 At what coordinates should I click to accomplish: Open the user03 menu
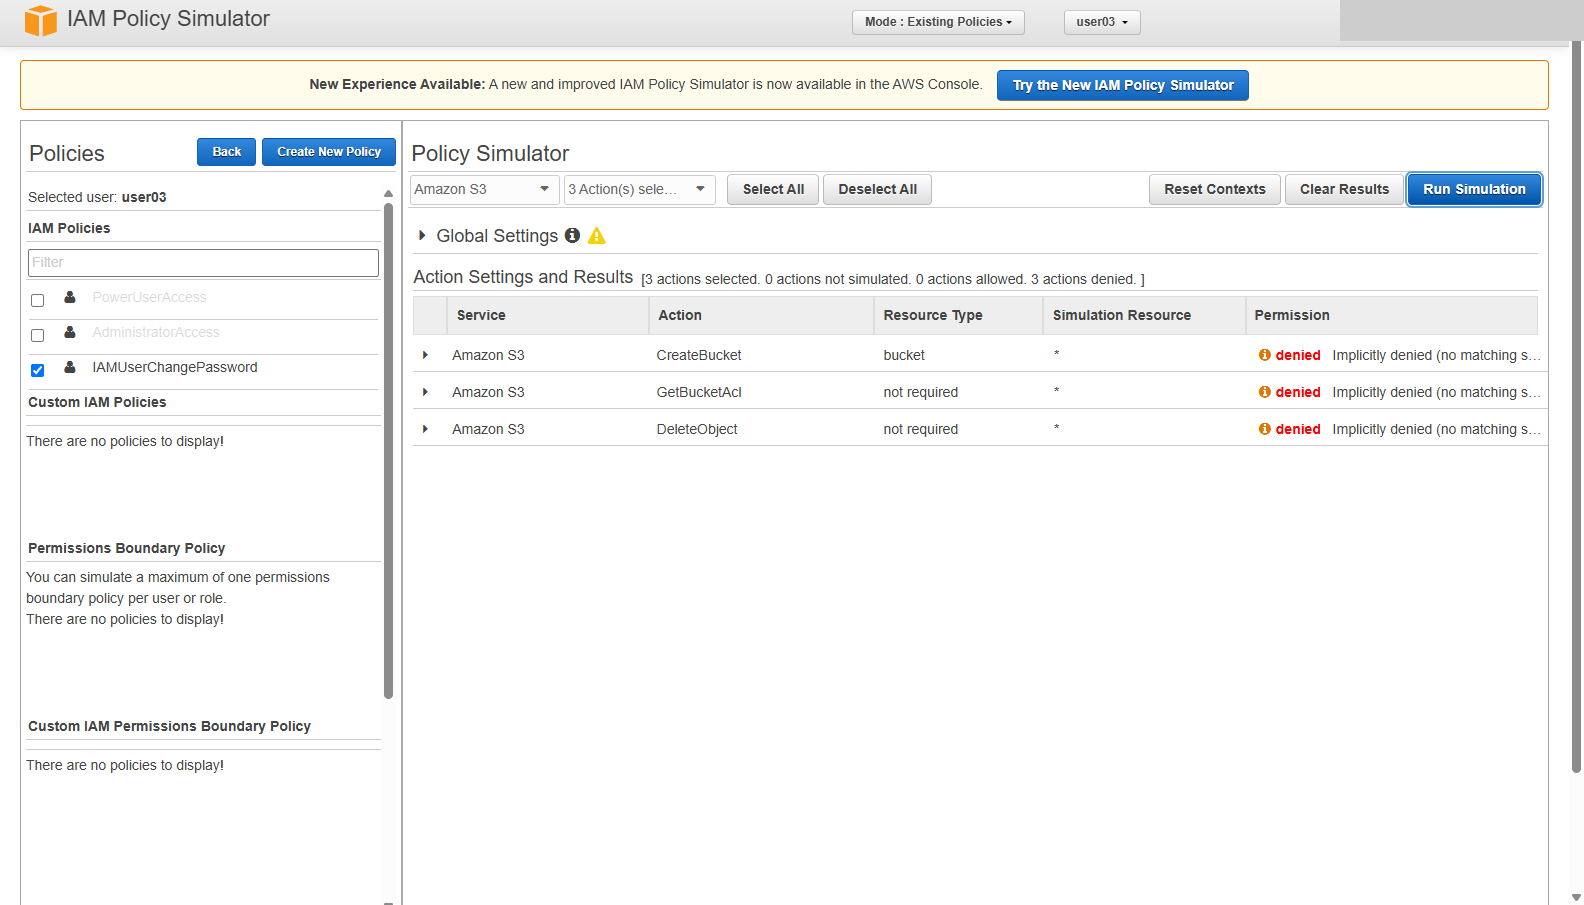(1102, 22)
